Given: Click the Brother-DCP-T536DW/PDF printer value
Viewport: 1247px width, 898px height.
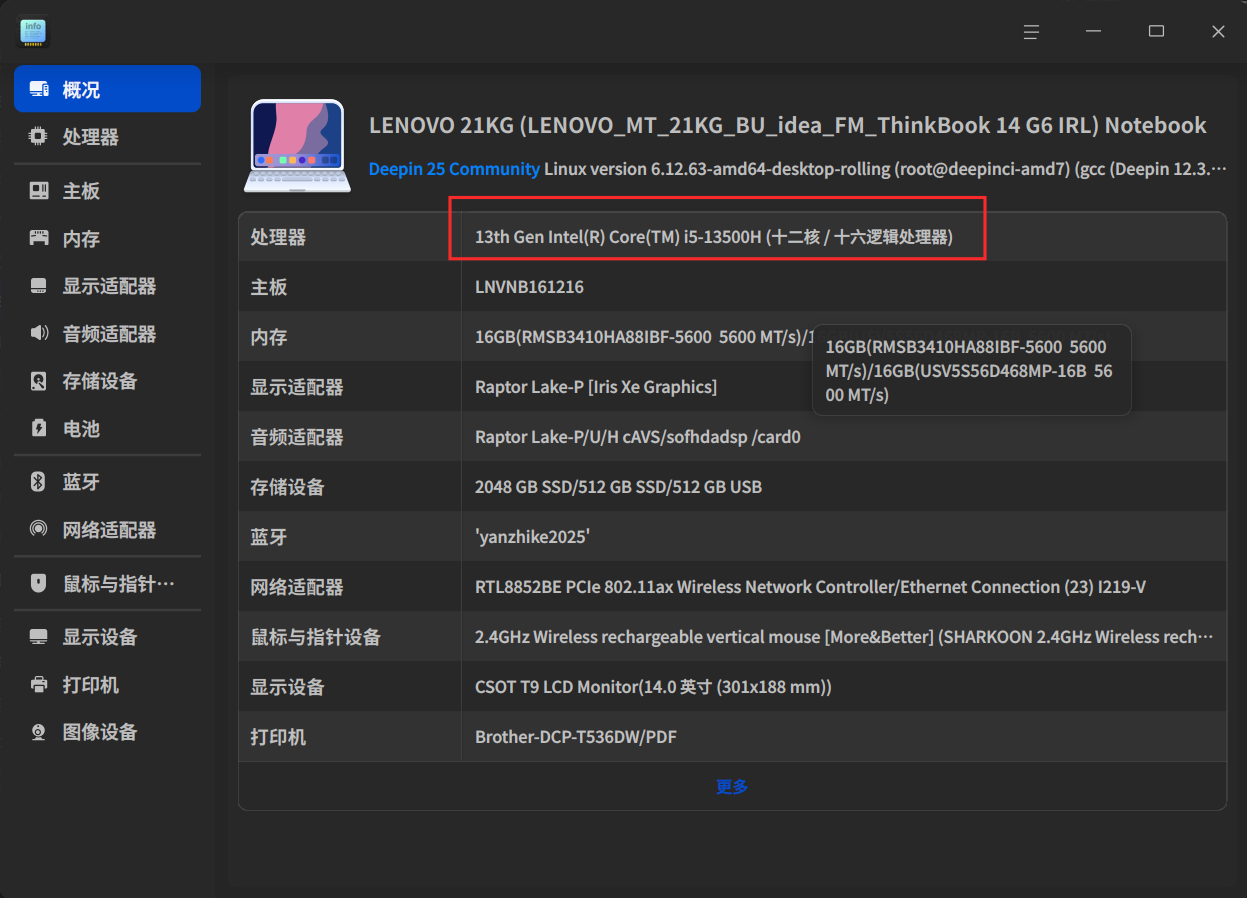Looking at the screenshot, I should click(x=576, y=737).
